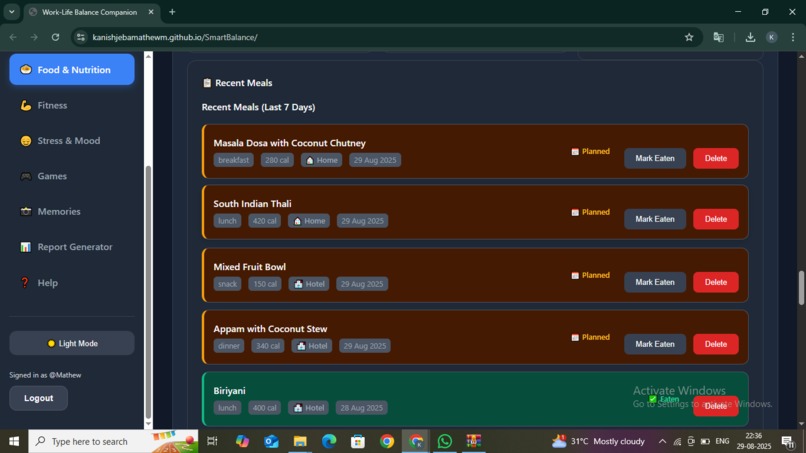Click the flexed arm Fitness icon

[26, 105]
